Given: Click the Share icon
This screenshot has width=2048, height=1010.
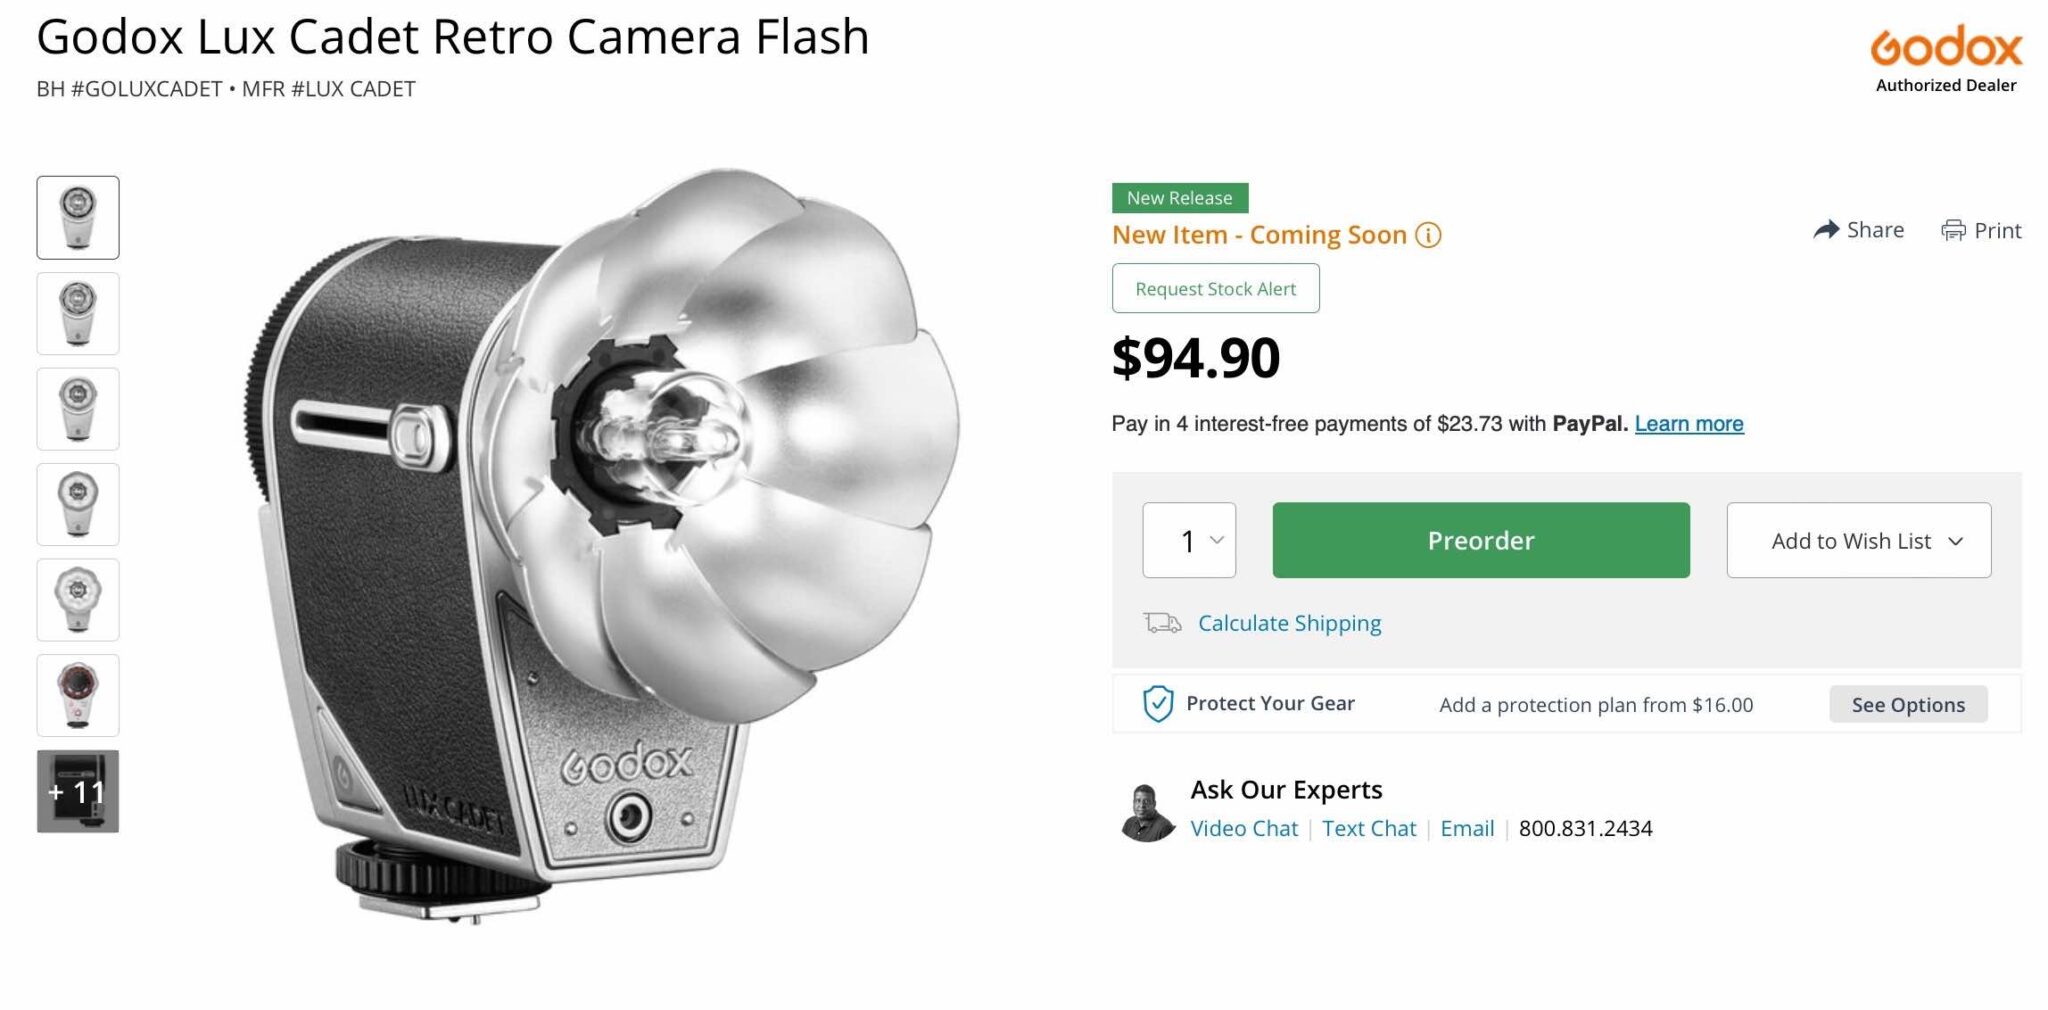Looking at the screenshot, I should (x=1827, y=230).
